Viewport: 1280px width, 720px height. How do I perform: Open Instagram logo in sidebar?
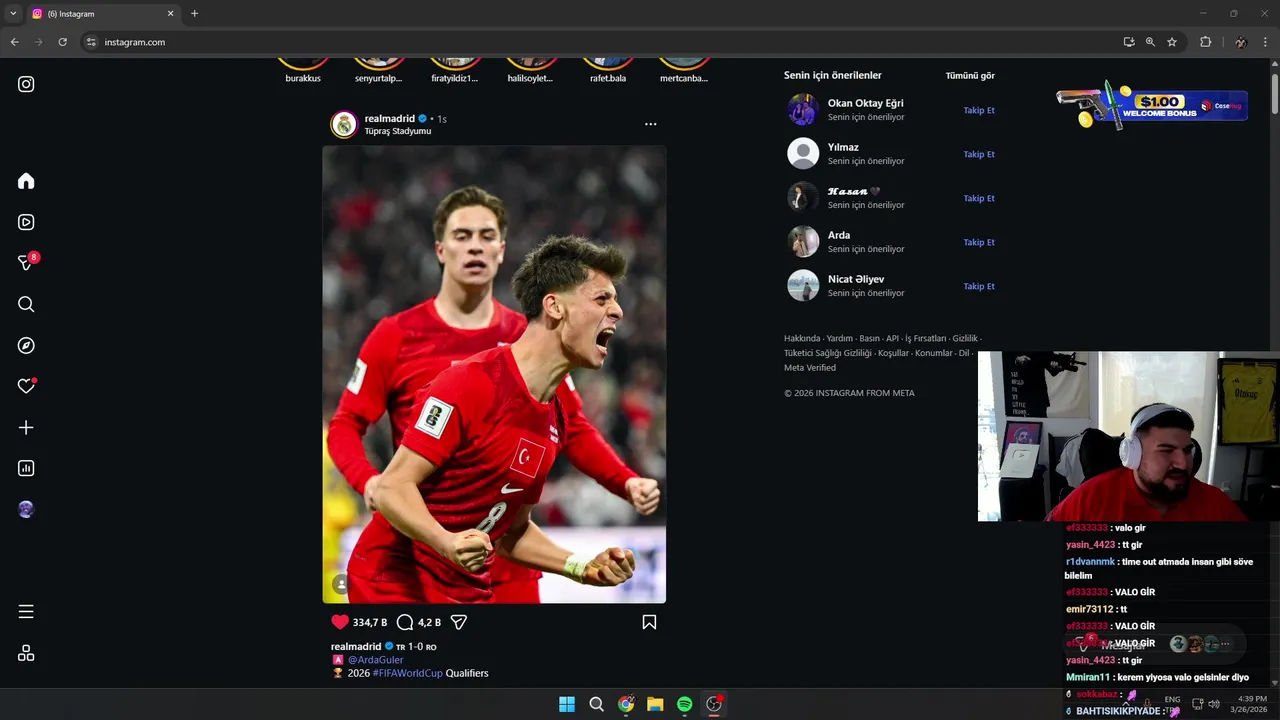click(x=26, y=84)
